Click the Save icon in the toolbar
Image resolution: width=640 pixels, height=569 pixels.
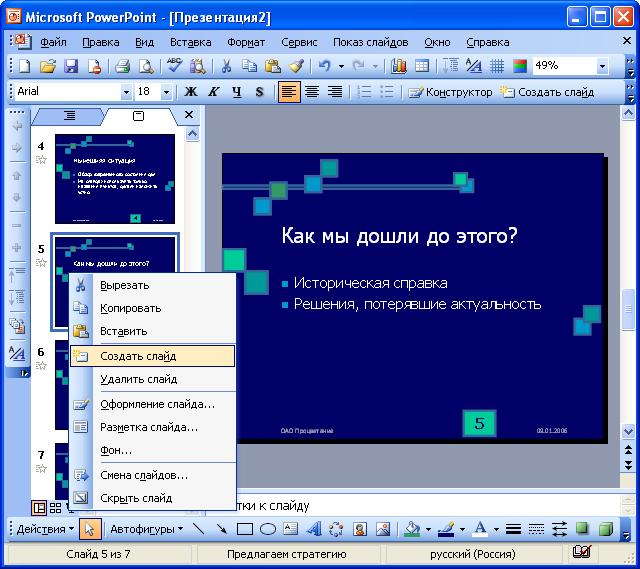coord(71,66)
